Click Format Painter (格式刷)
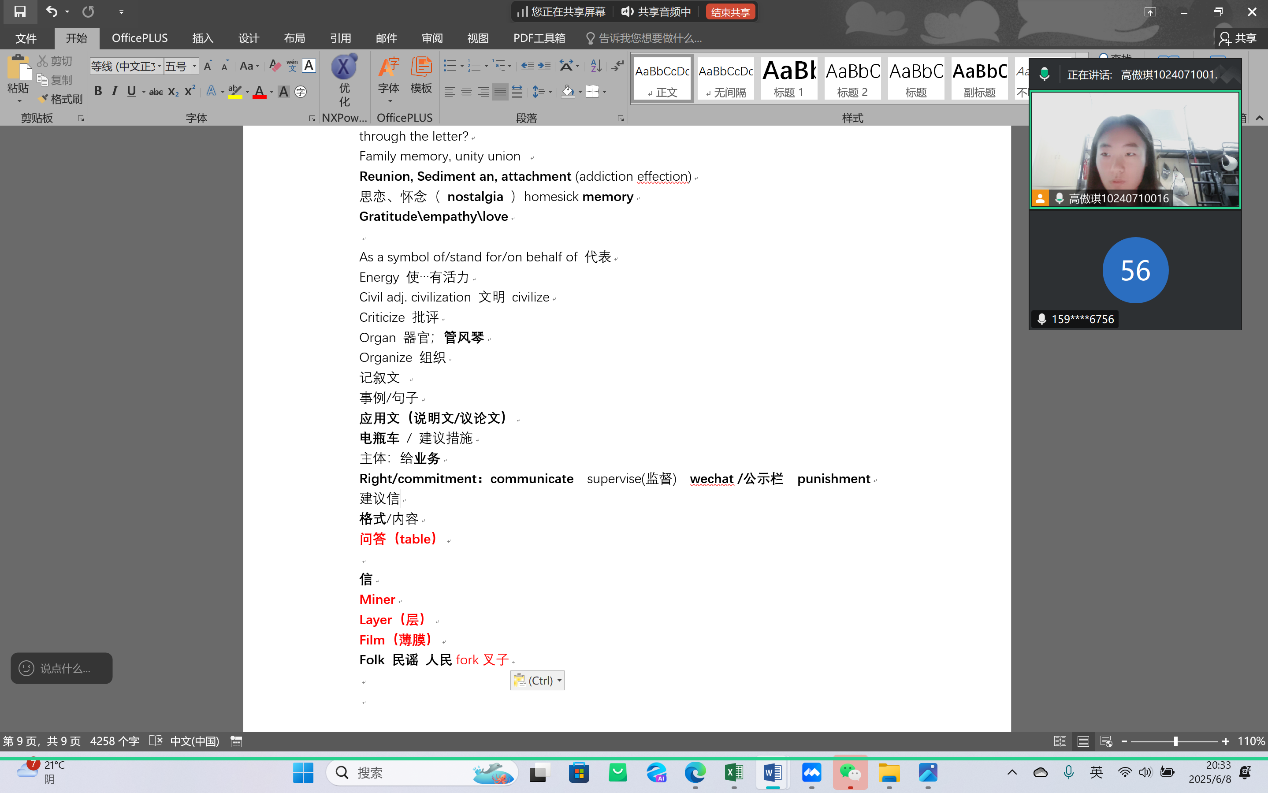 tap(60, 99)
